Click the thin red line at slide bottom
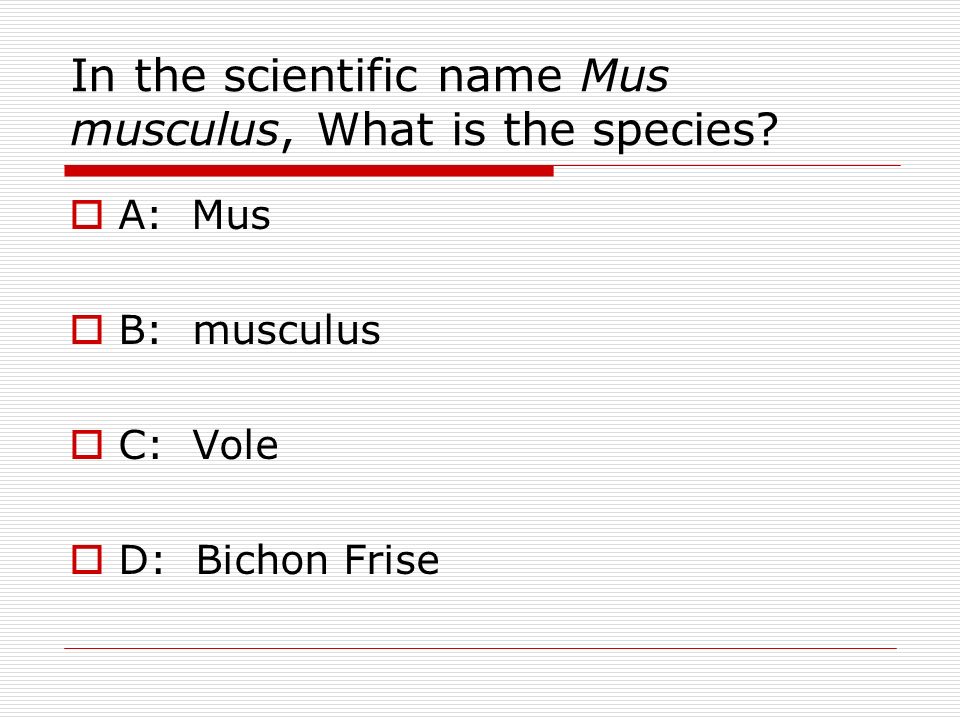The height and width of the screenshot is (720, 960). [481, 648]
